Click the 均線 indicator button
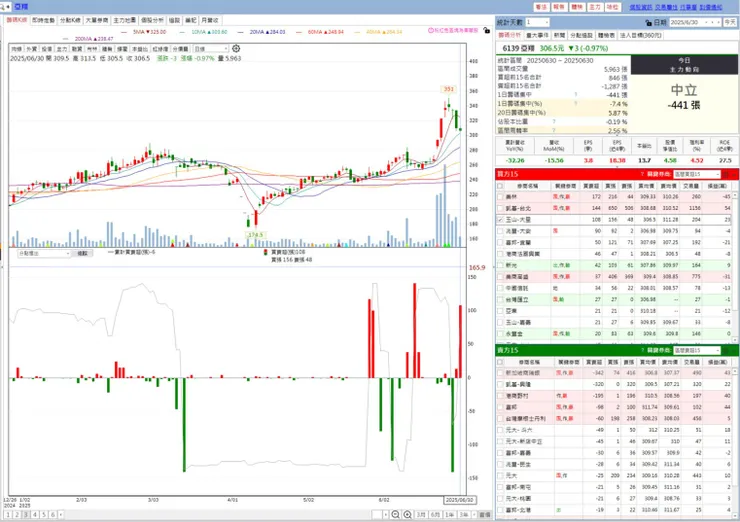 point(17,49)
